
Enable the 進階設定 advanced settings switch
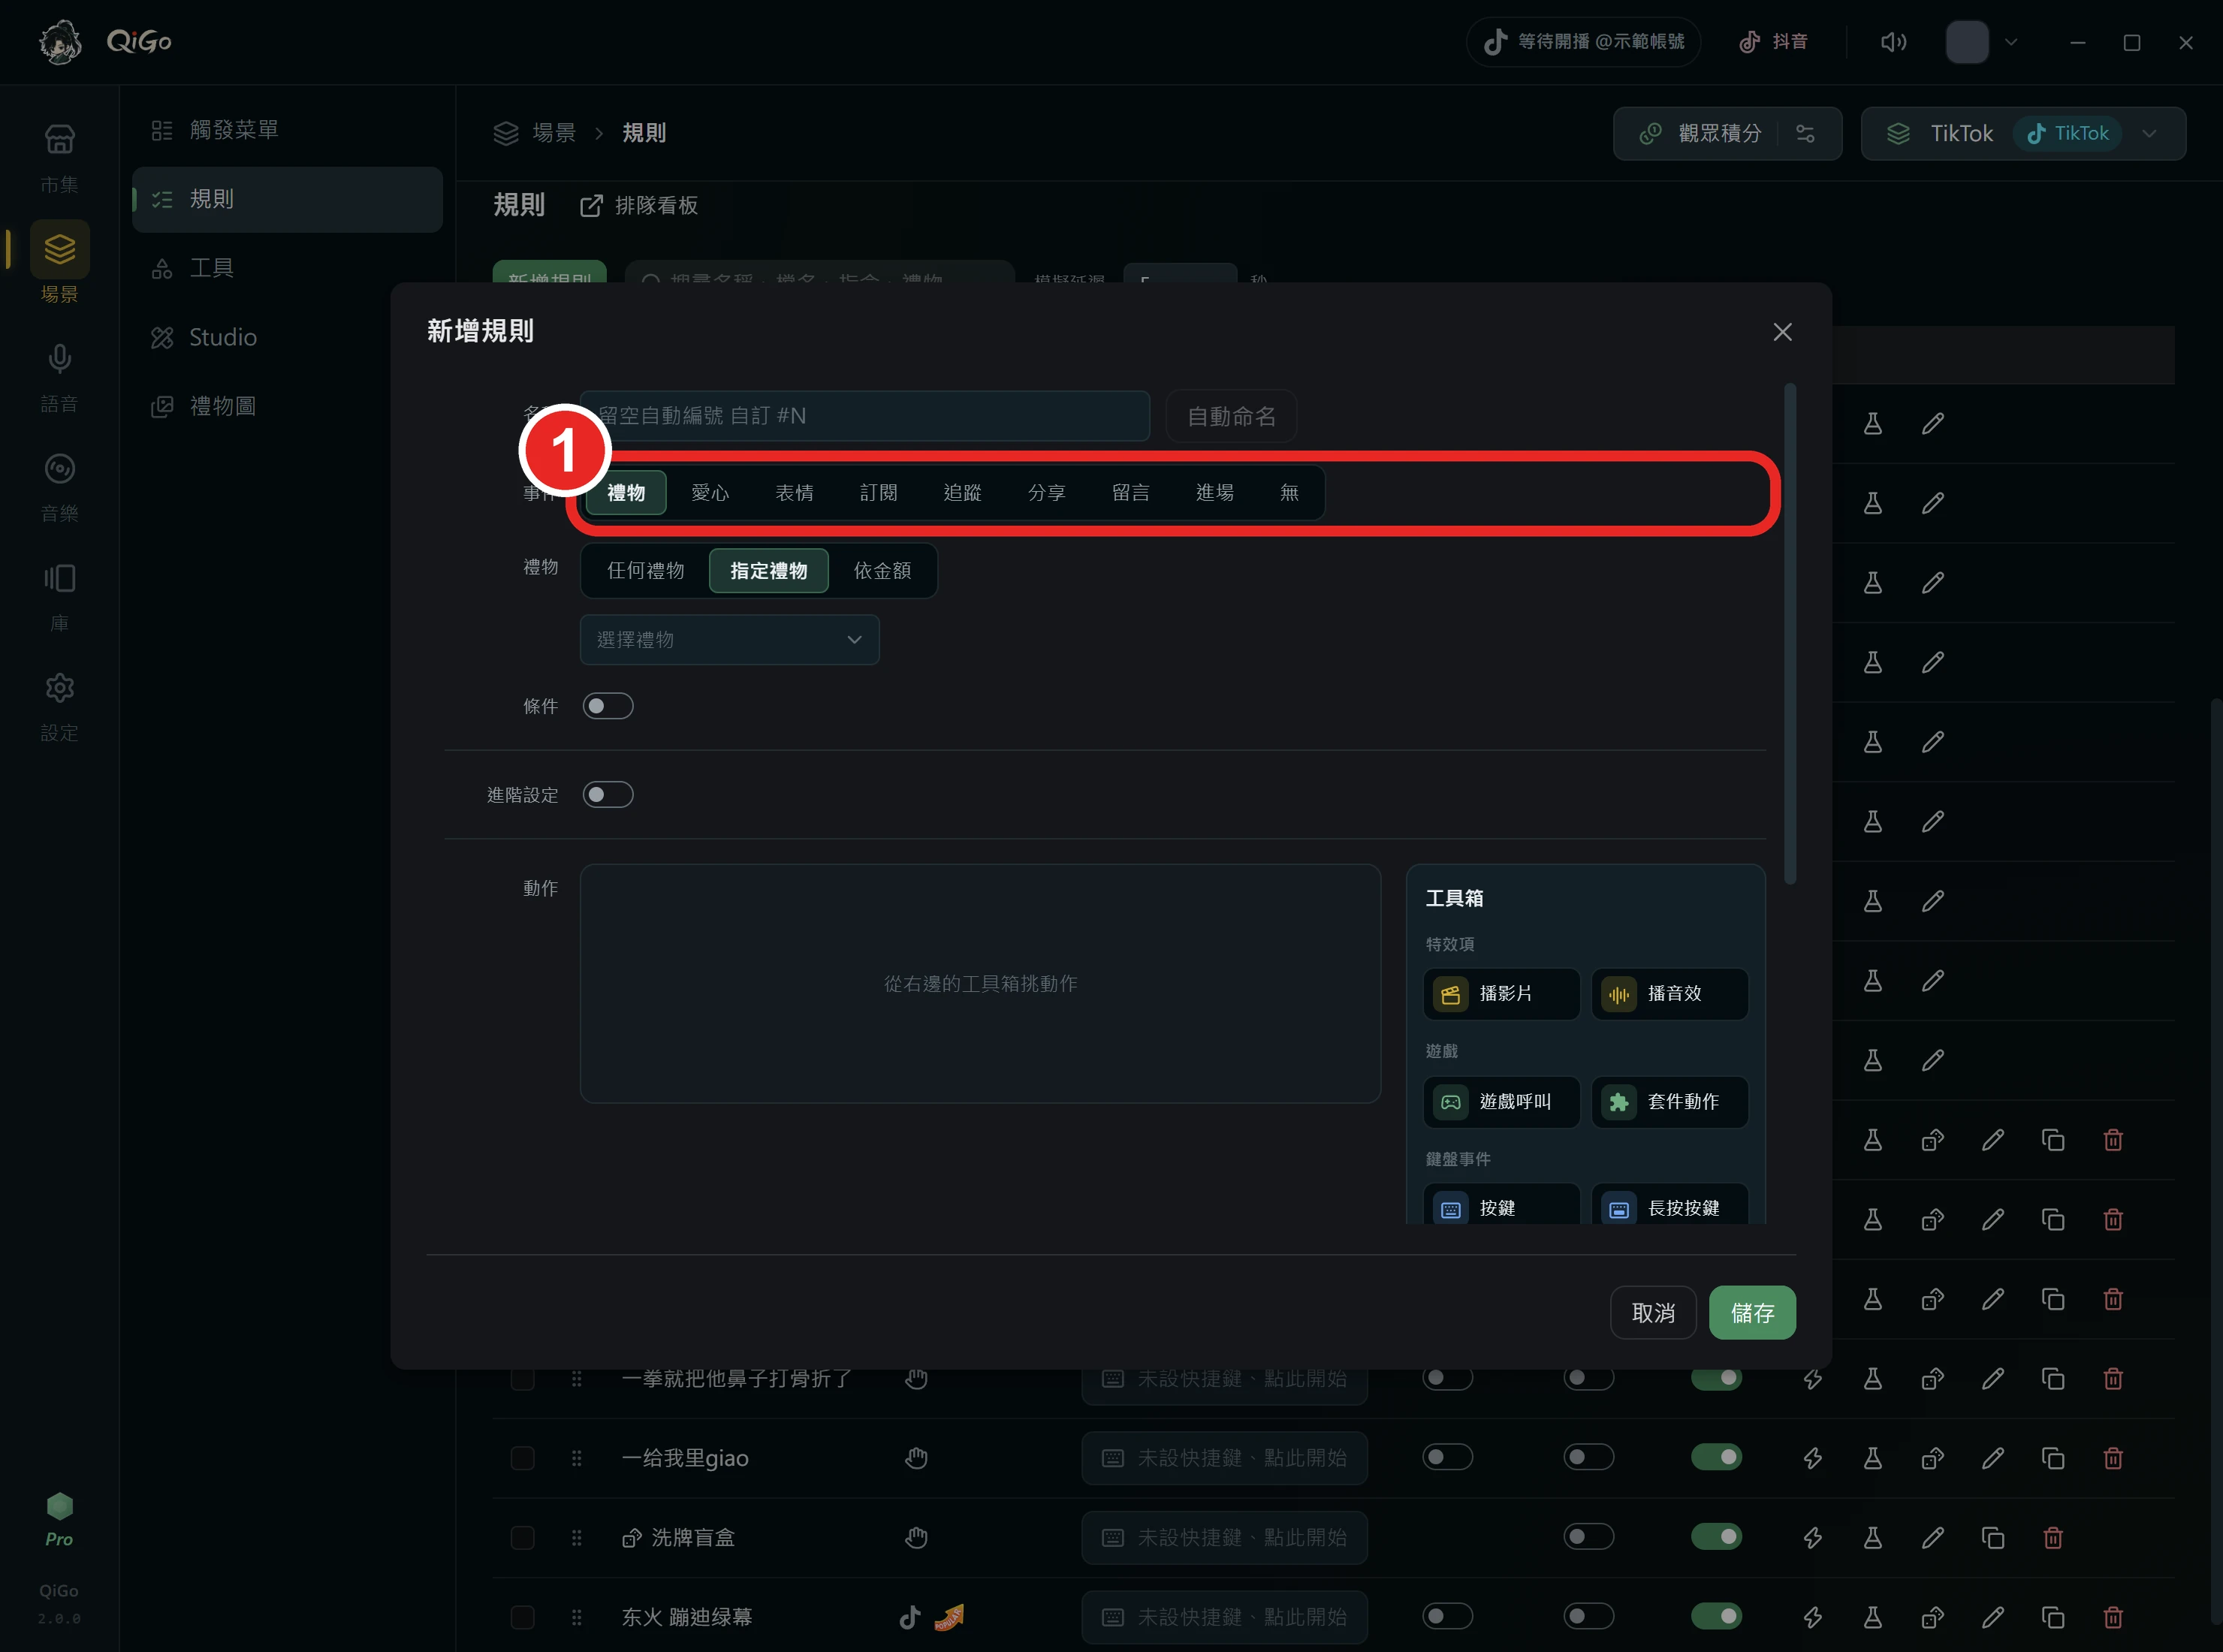click(608, 795)
